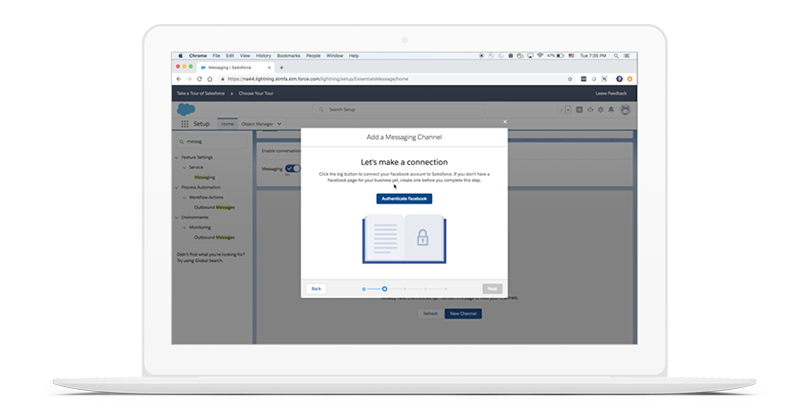The height and width of the screenshot is (417, 800).
Task: Select Outbound Messages under Monitoring
Action: coord(214,237)
